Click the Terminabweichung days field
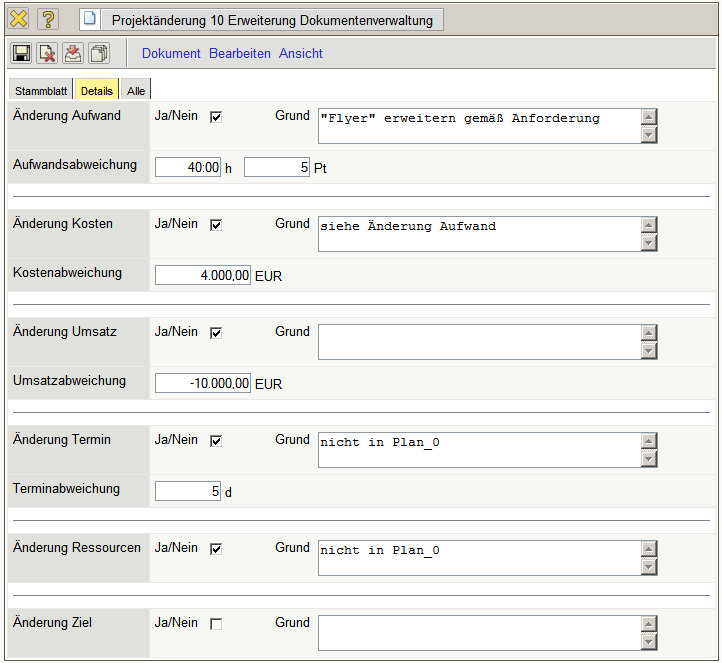The width and height of the screenshot is (722, 663). pyautogui.click(x=188, y=491)
